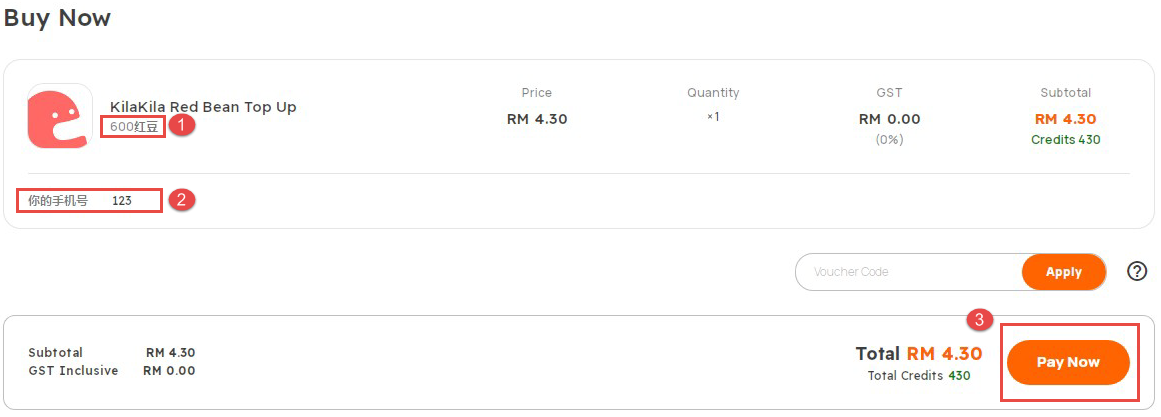1161x417 pixels.
Task: Click the red number 3 annotation badge
Action: [980, 320]
